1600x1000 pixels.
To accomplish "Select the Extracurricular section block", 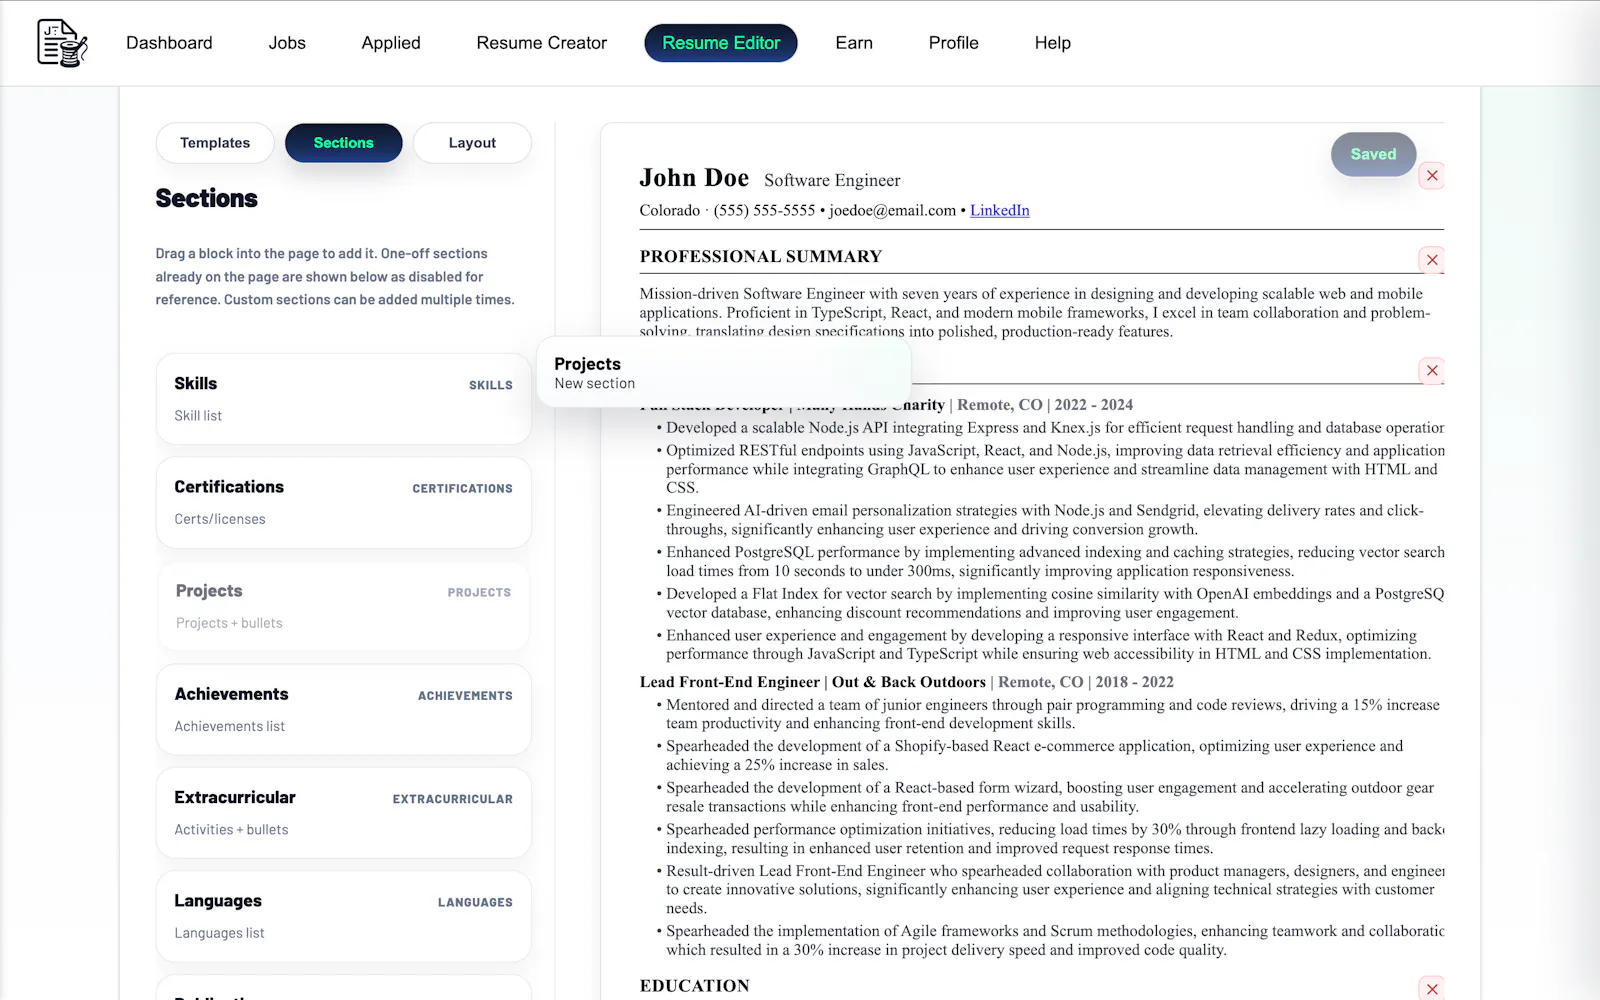I will pos(343,813).
